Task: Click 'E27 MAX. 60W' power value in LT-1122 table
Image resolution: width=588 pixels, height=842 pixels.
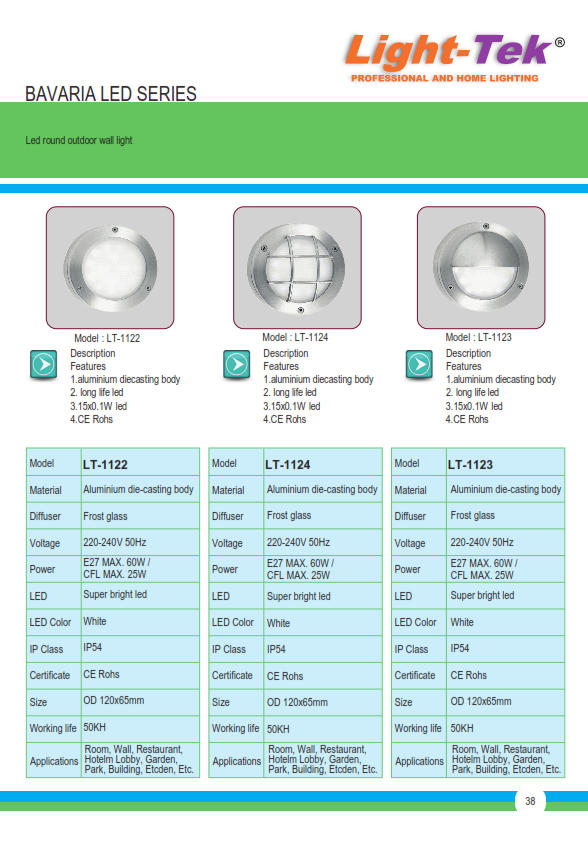Action: click(117, 563)
